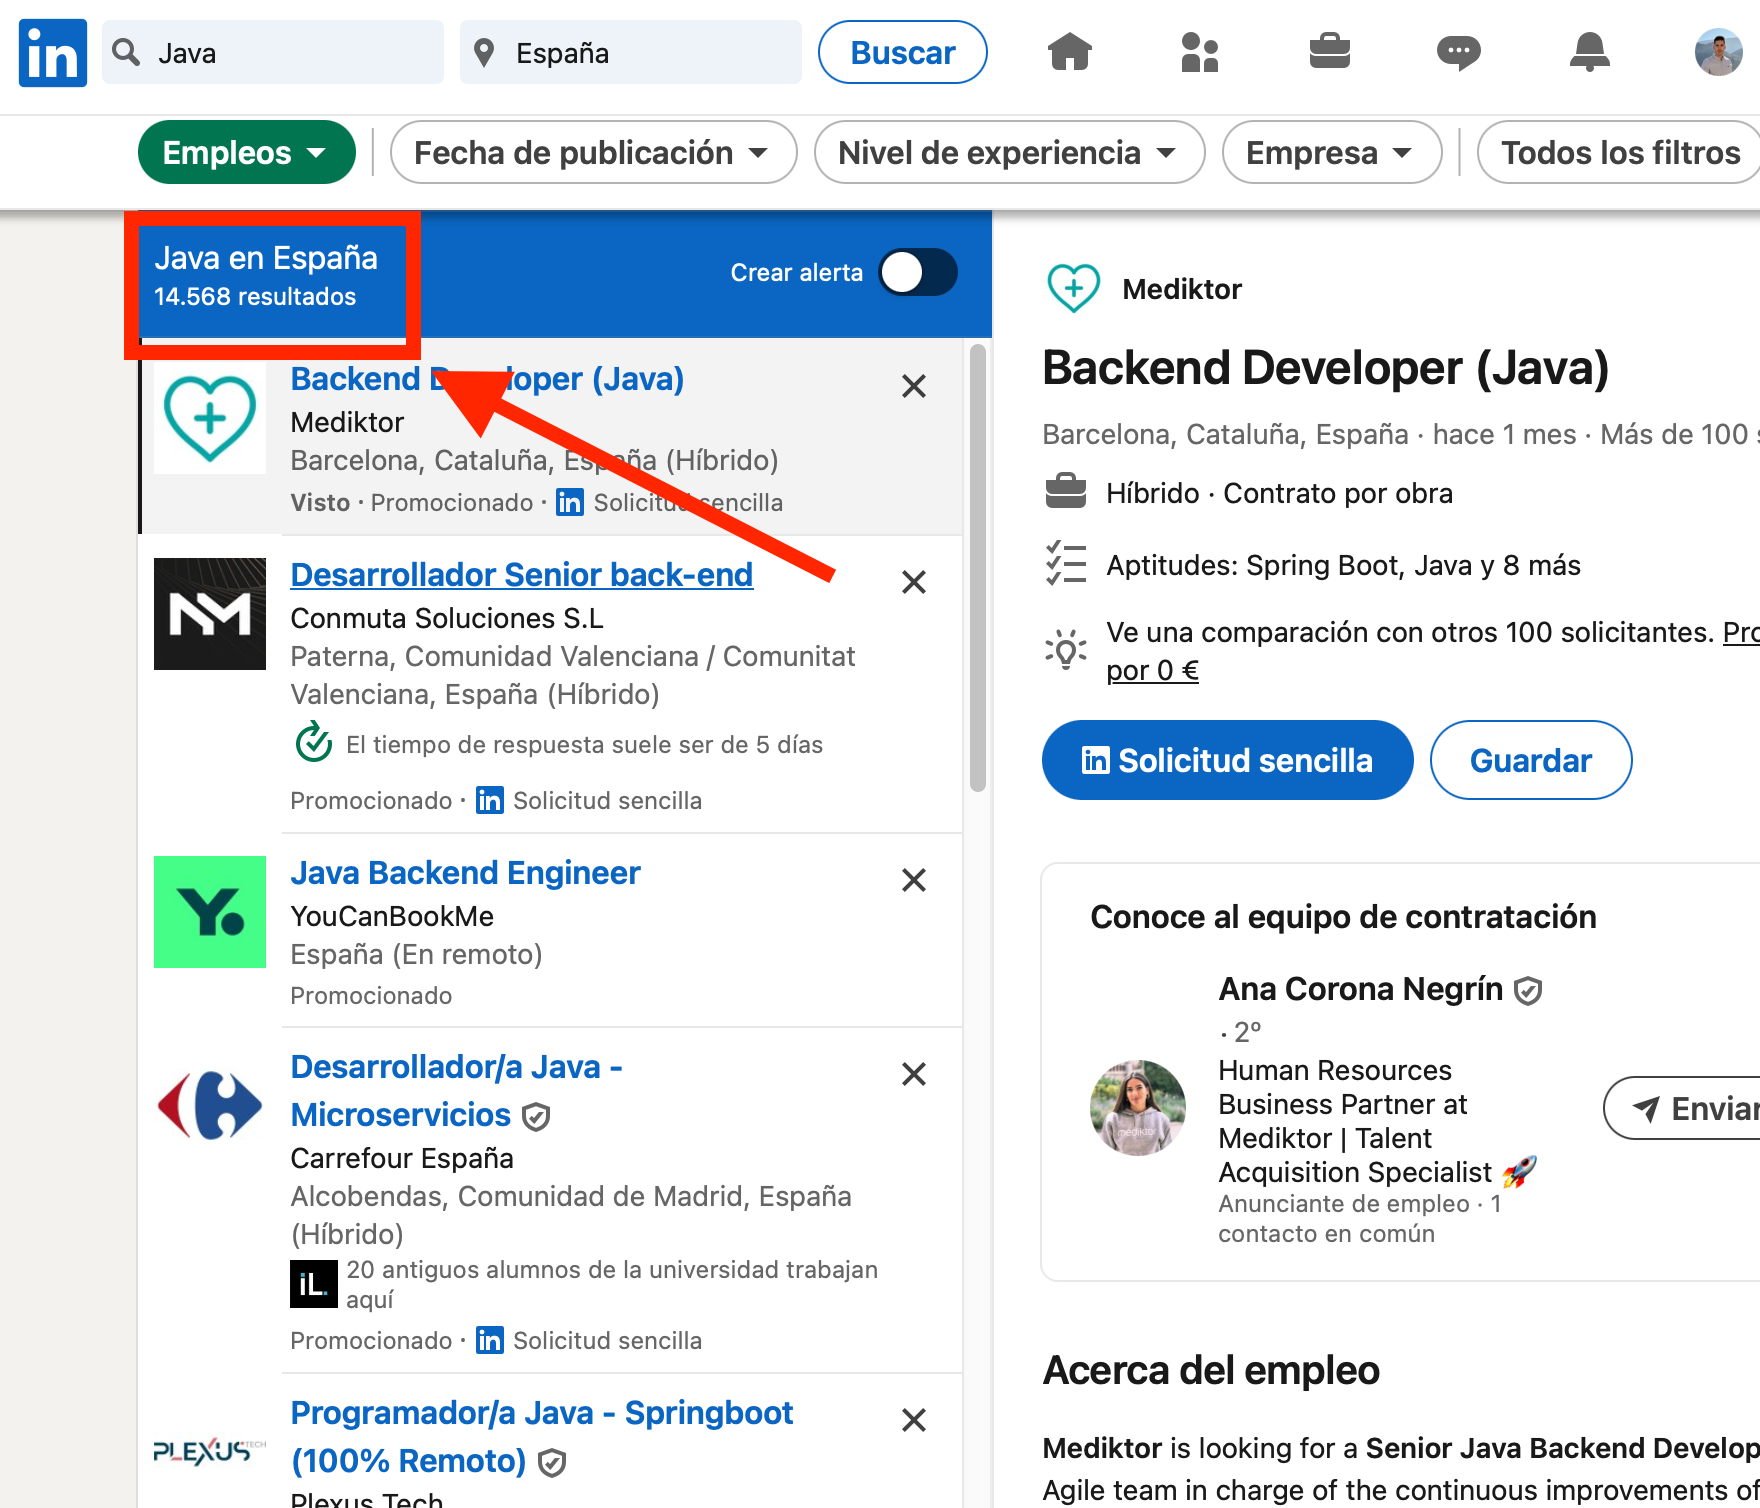
Task: Click the Enviar message button
Action: (1683, 1108)
